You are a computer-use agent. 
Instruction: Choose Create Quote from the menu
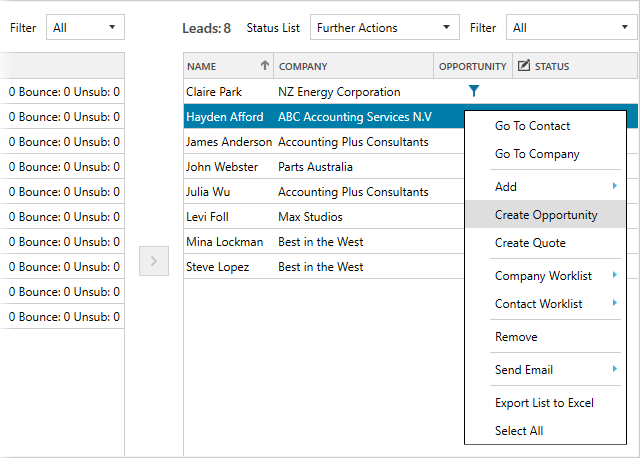coord(530,243)
